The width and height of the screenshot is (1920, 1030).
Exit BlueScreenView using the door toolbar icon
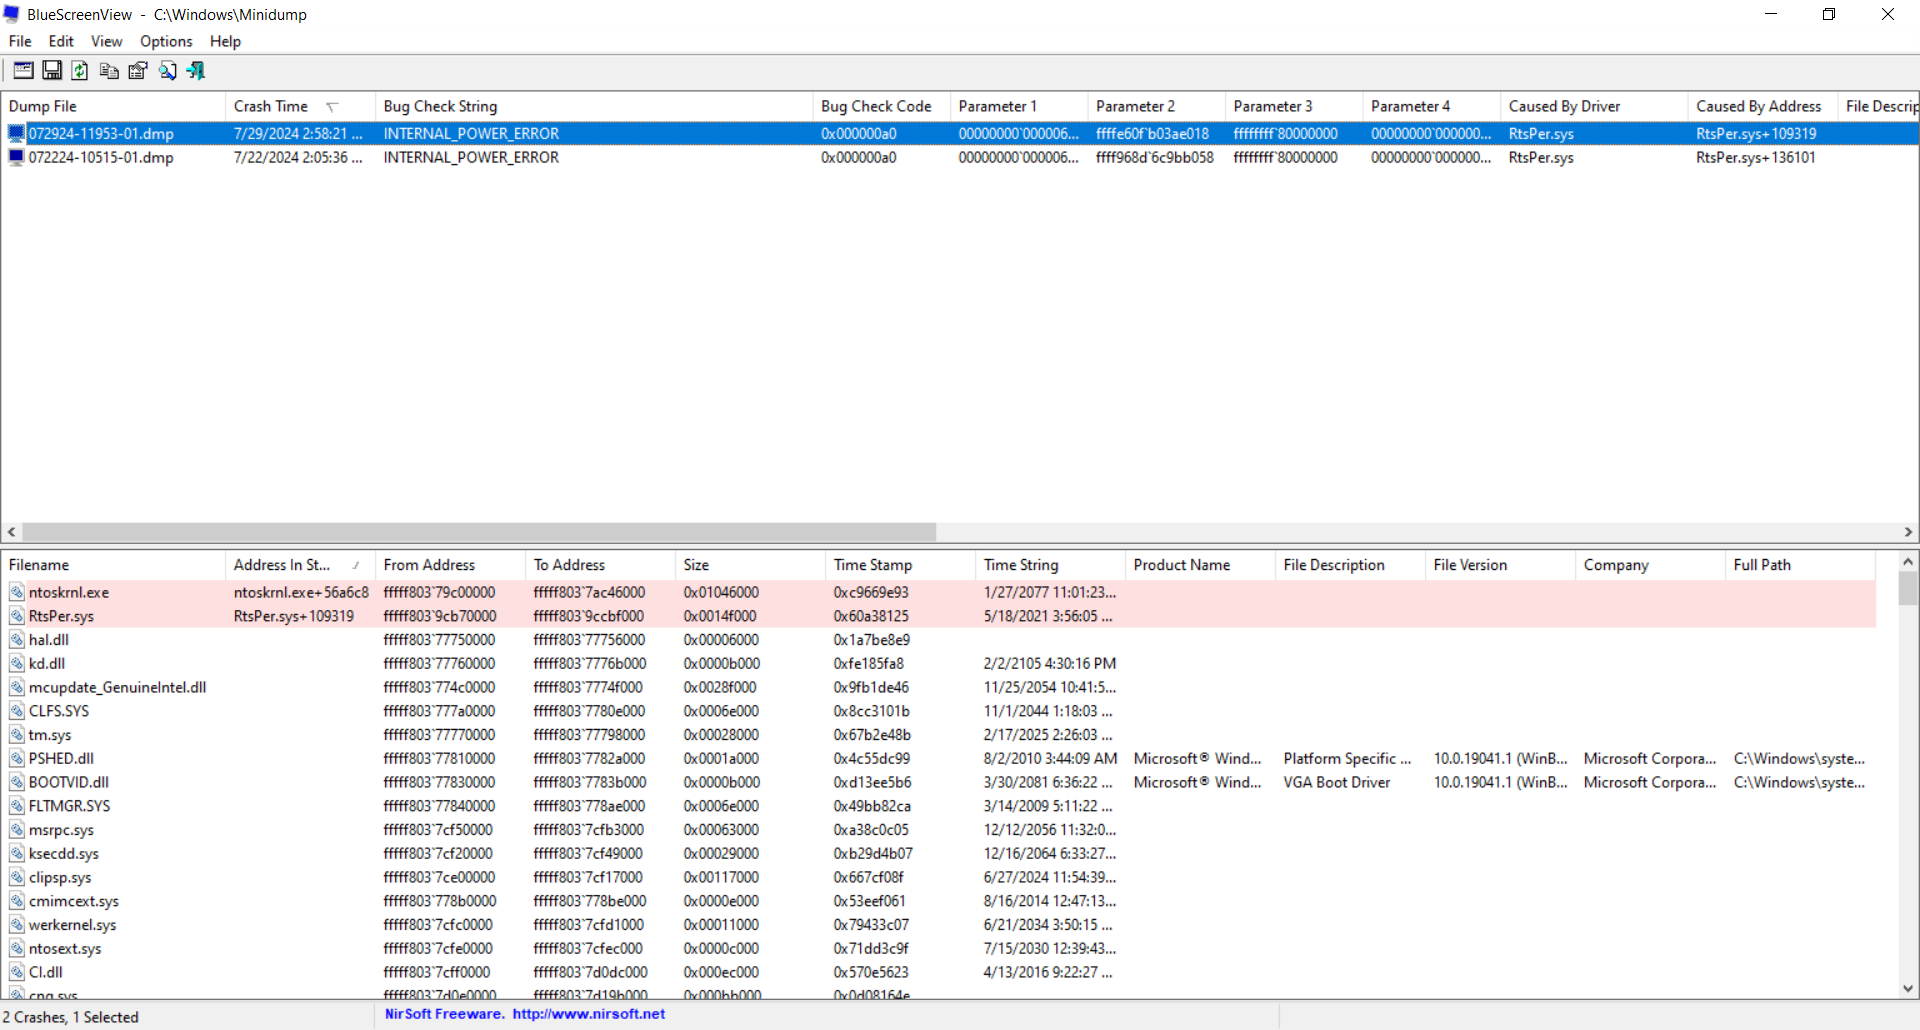pyautogui.click(x=195, y=70)
